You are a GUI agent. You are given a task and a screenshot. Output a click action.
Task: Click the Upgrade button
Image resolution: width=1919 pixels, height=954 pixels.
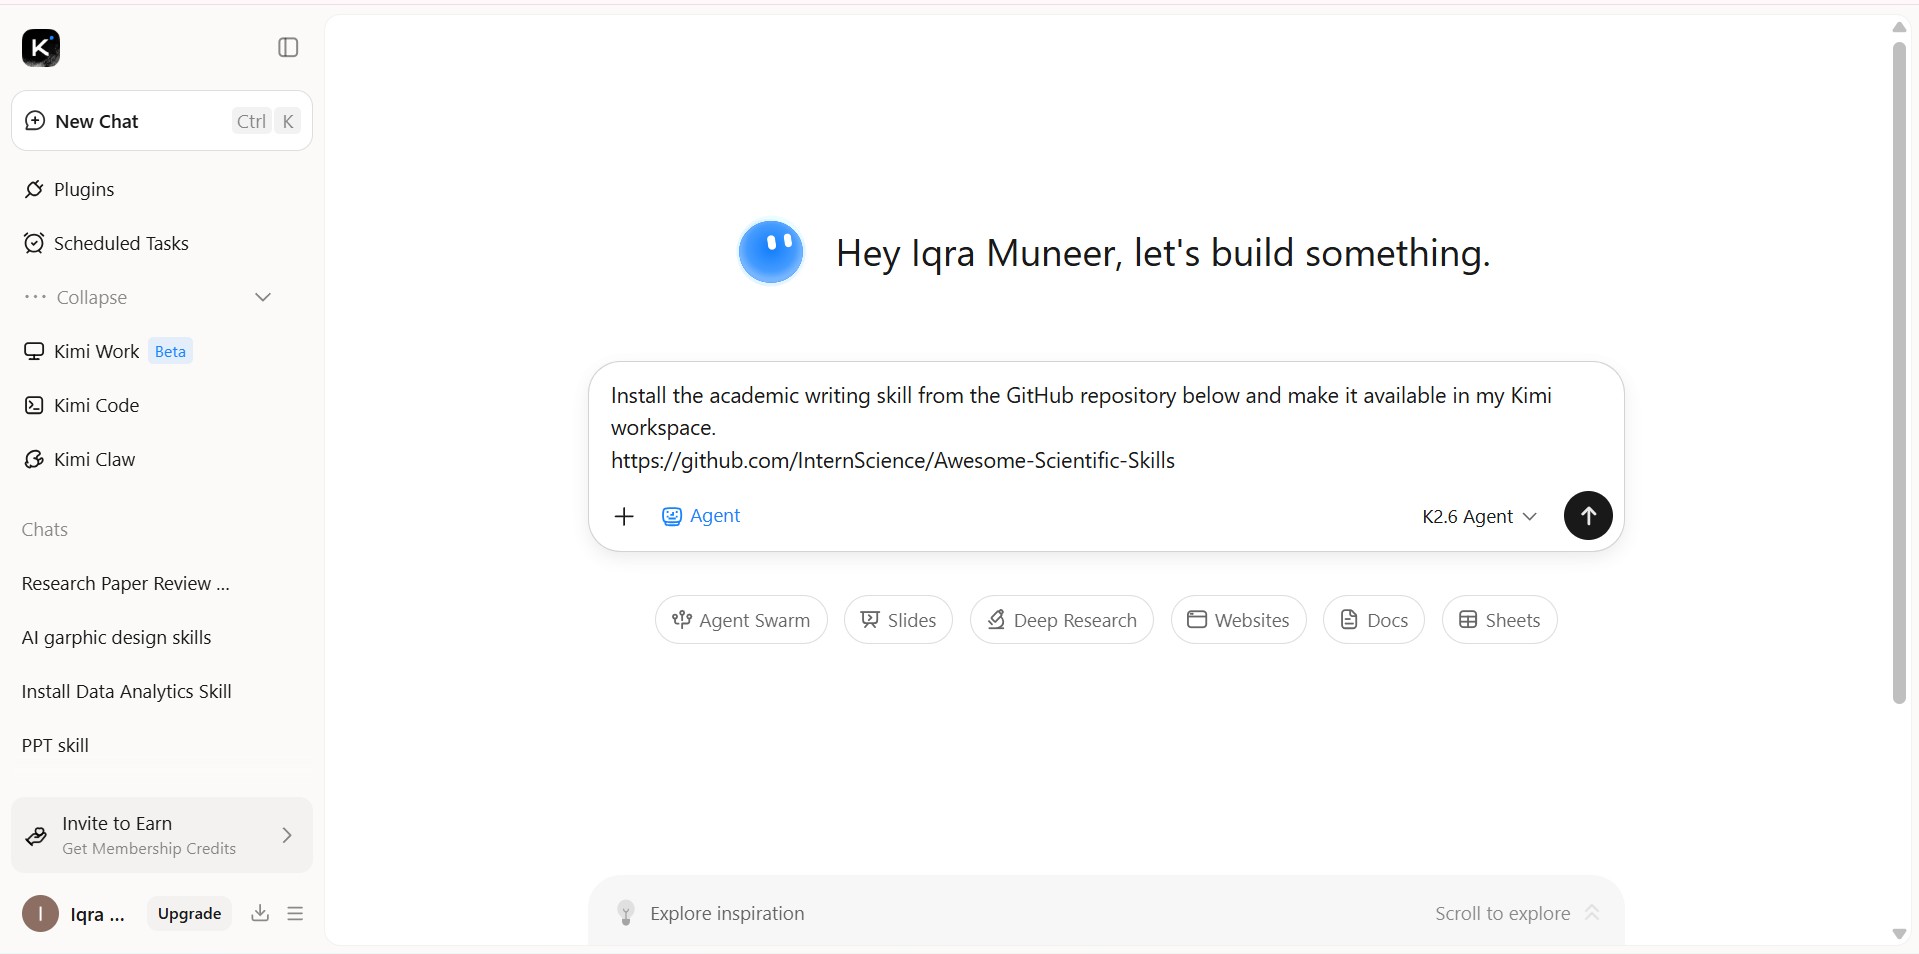tap(189, 913)
